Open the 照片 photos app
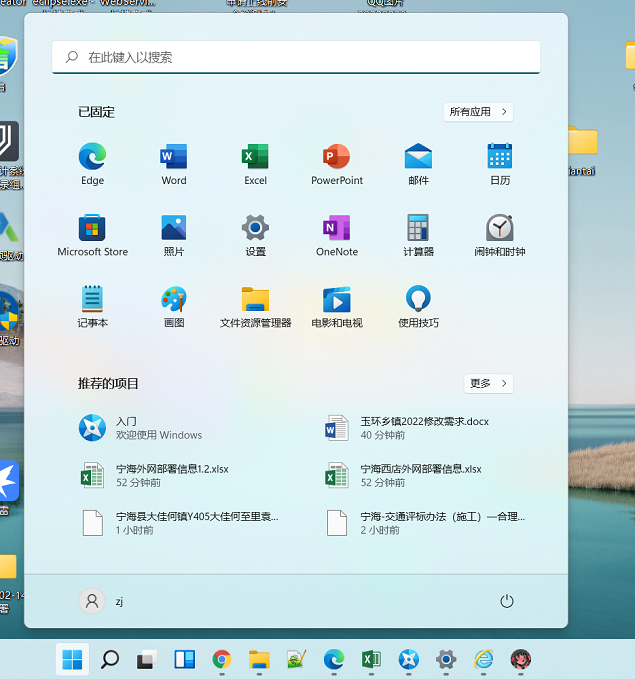Screen dimensions: 635x679 click(174, 235)
